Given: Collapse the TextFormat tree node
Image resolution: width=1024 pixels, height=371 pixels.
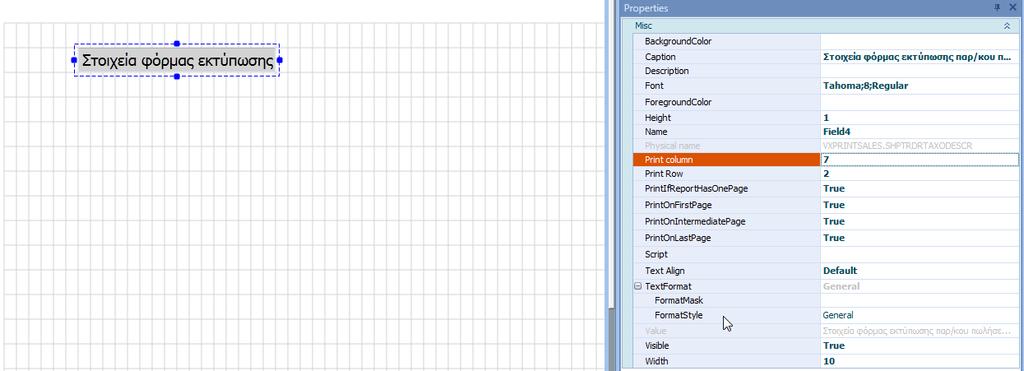Looking at the screenshot, I should (x=638, y=286).
